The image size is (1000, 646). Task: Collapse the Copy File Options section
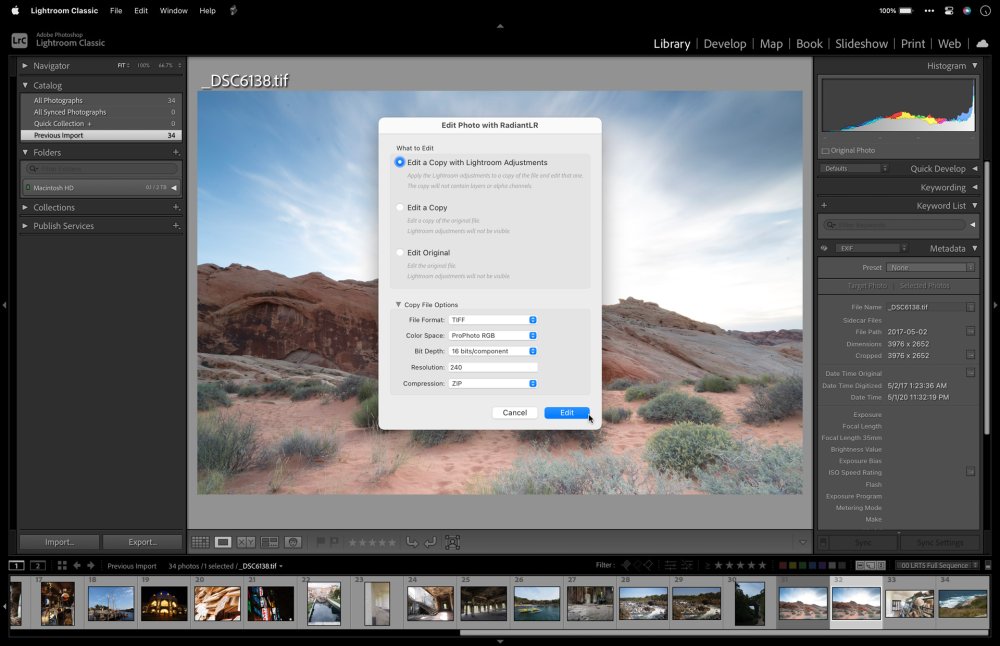(x=398, y=305)
